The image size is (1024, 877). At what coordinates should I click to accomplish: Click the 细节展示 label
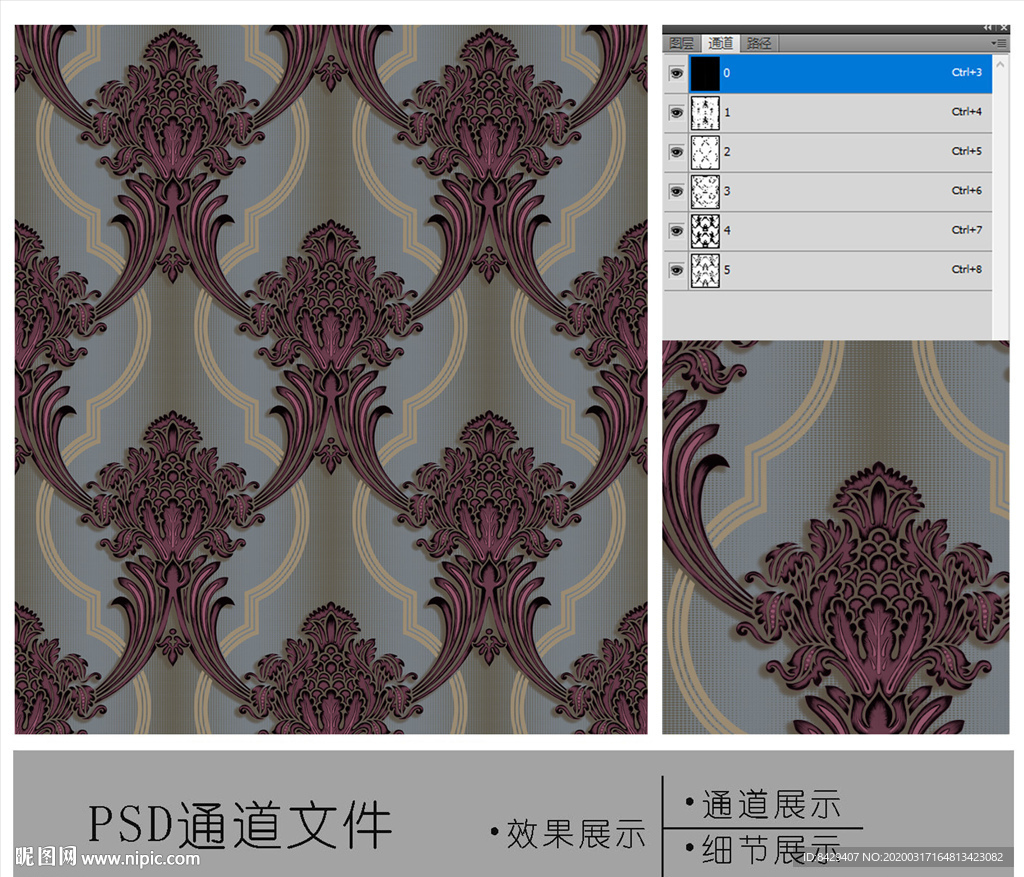[x=771, y=849]
